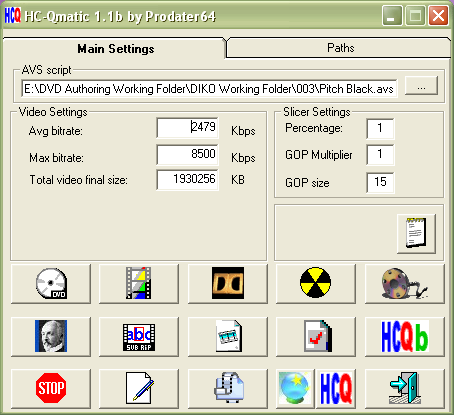Click the film strip color bars icon
The image size is (454, 415).
coord(139,284)
